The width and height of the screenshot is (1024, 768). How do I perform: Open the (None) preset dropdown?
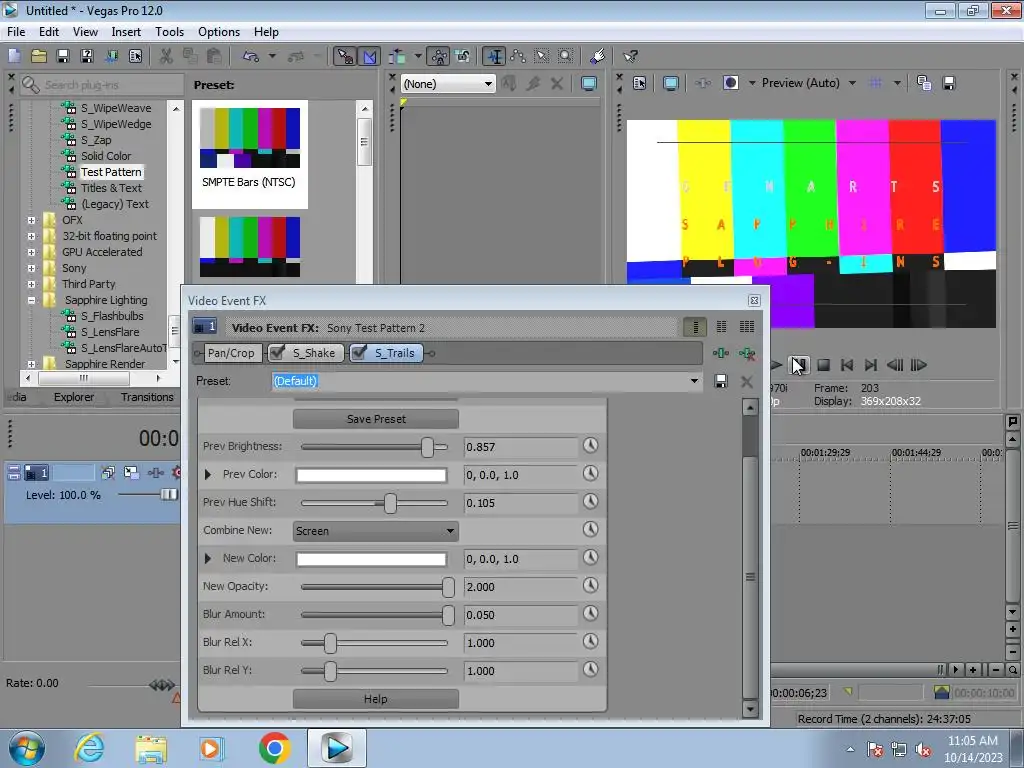pyautogui.click(x=448, y=84)
